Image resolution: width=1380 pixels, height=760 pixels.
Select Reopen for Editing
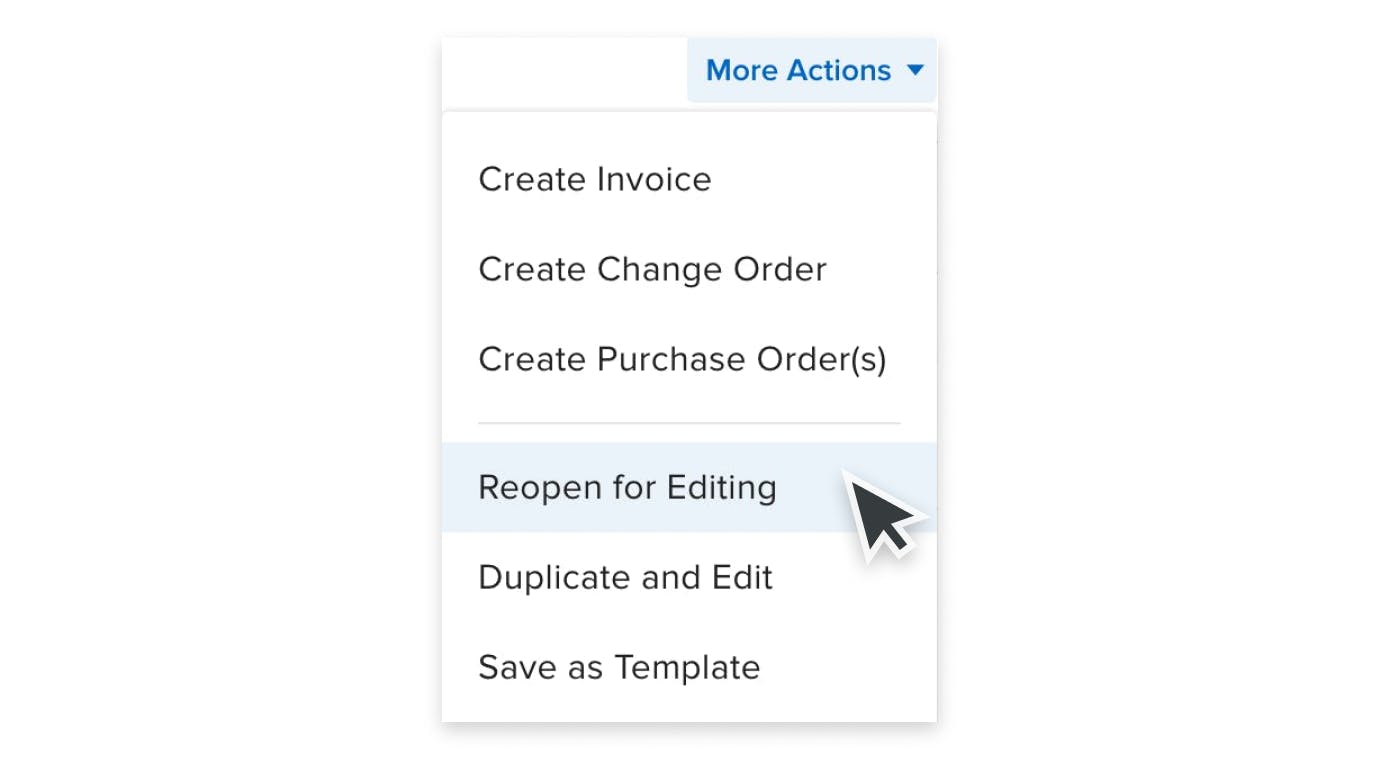pyautogui.click(x=627, y=487)
